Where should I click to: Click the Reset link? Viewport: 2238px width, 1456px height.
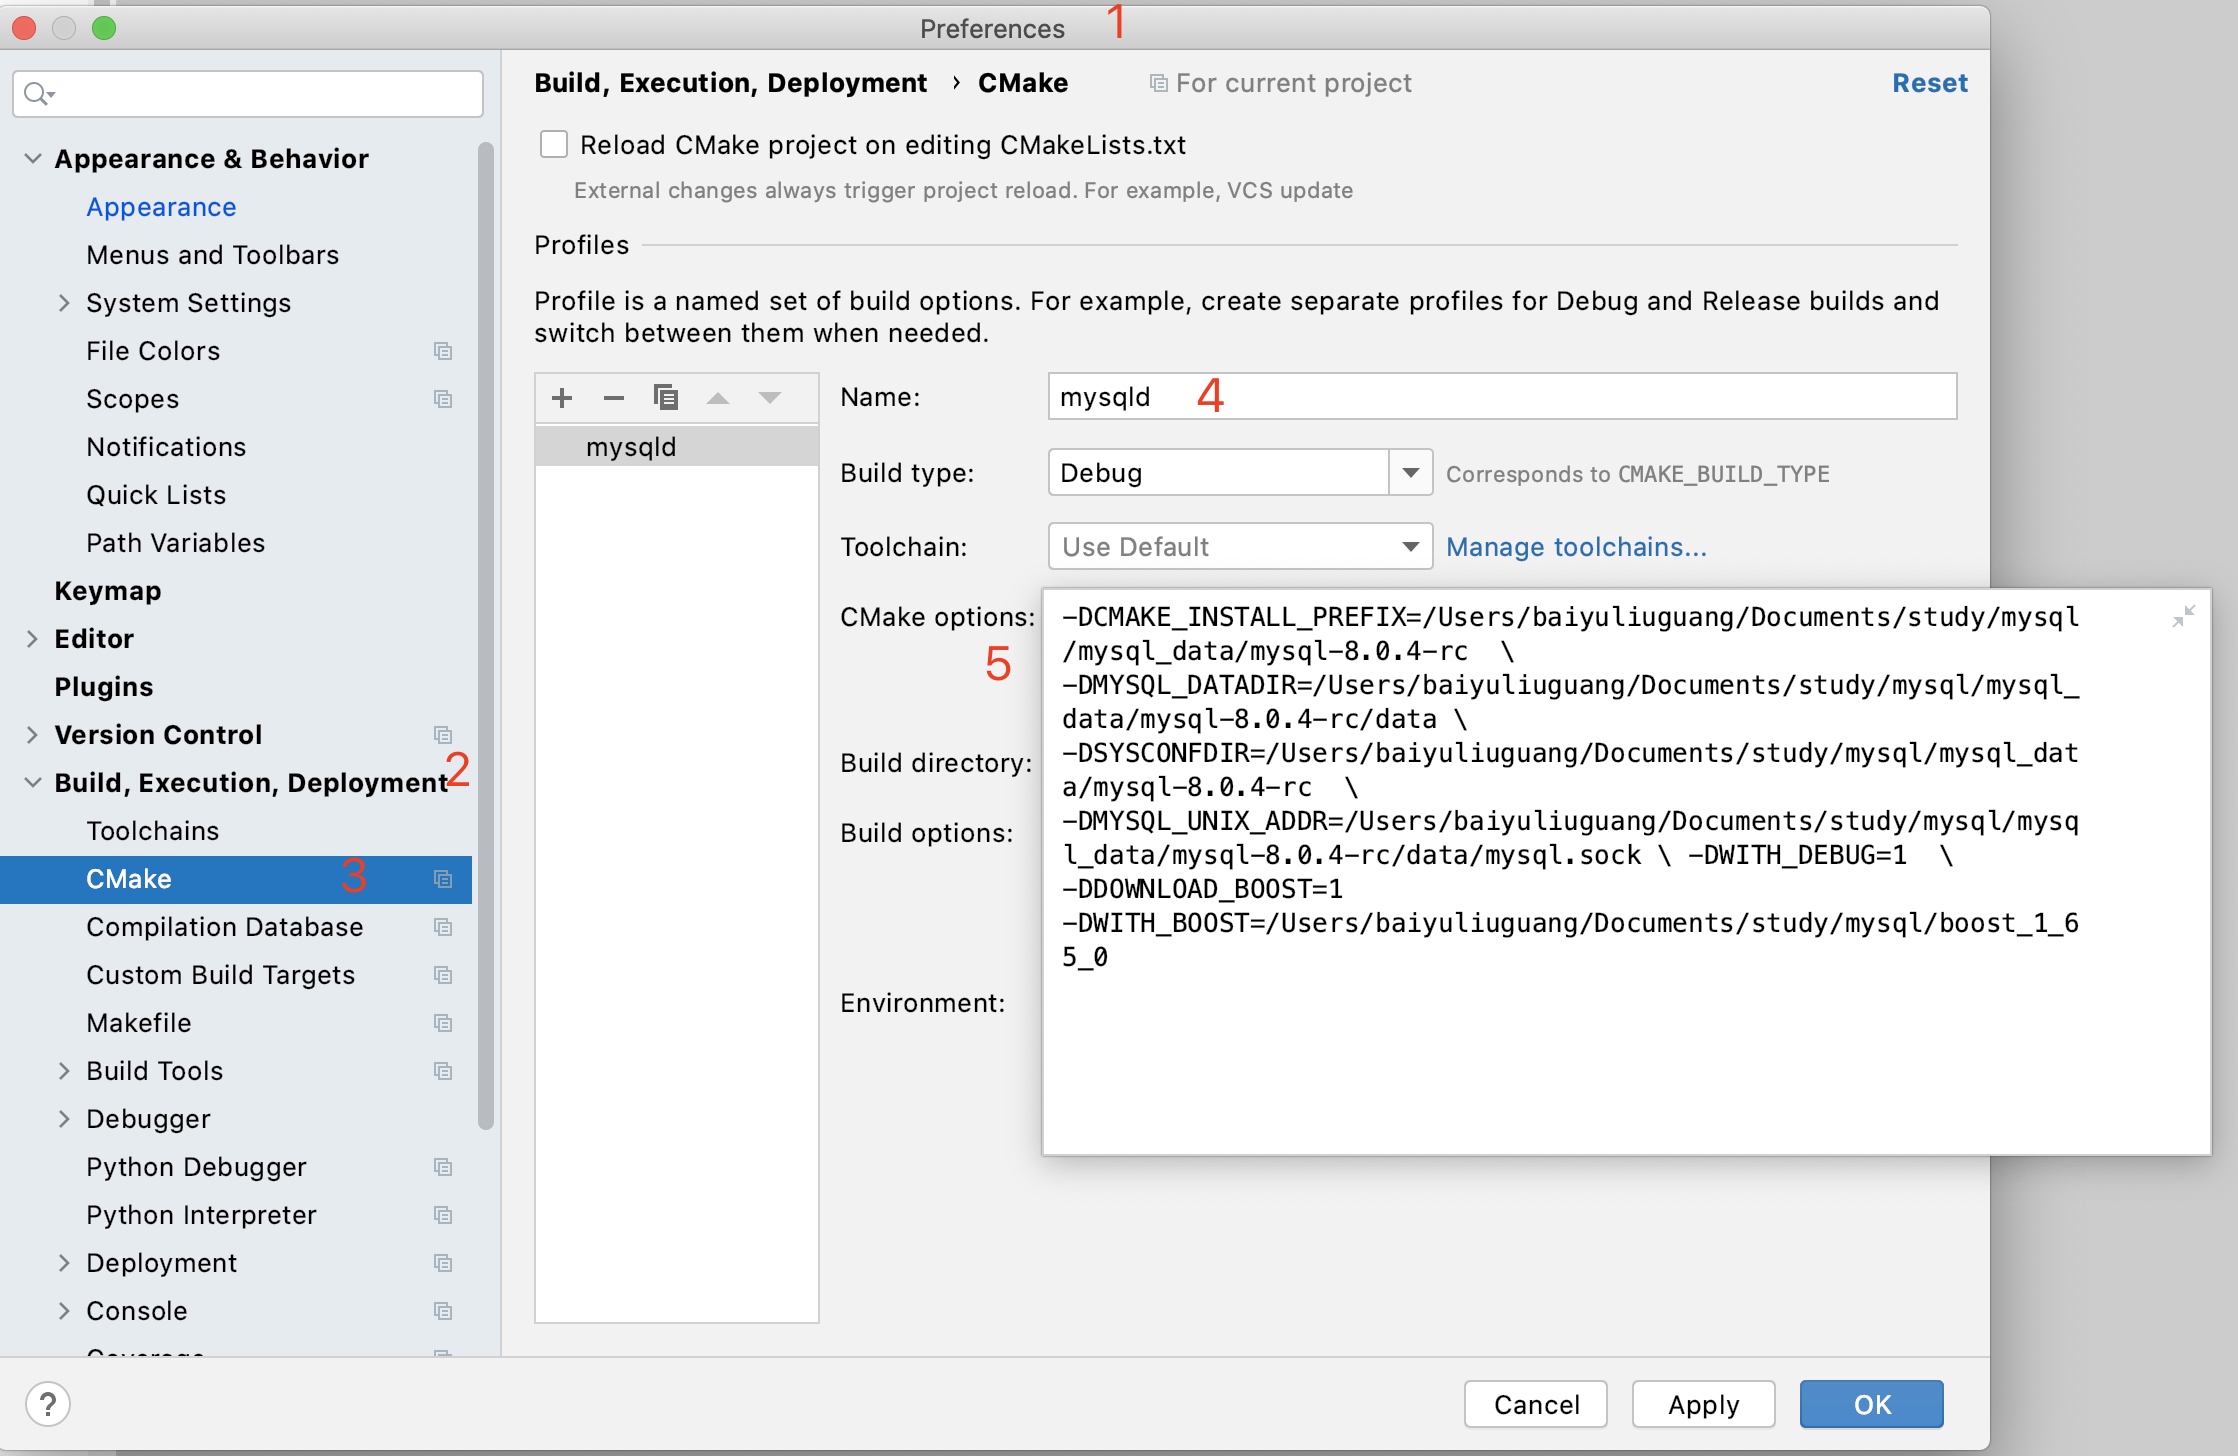click(x=1929, y=83)
